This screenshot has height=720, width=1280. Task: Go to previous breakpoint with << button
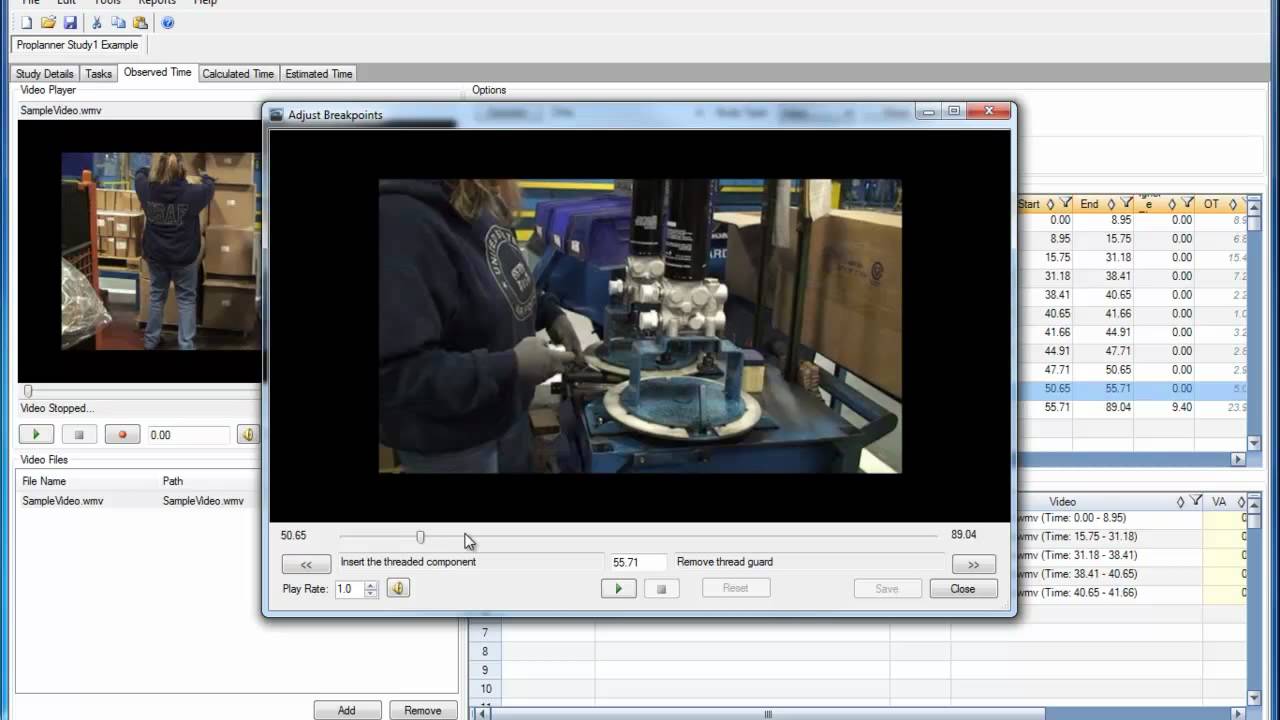306,564
